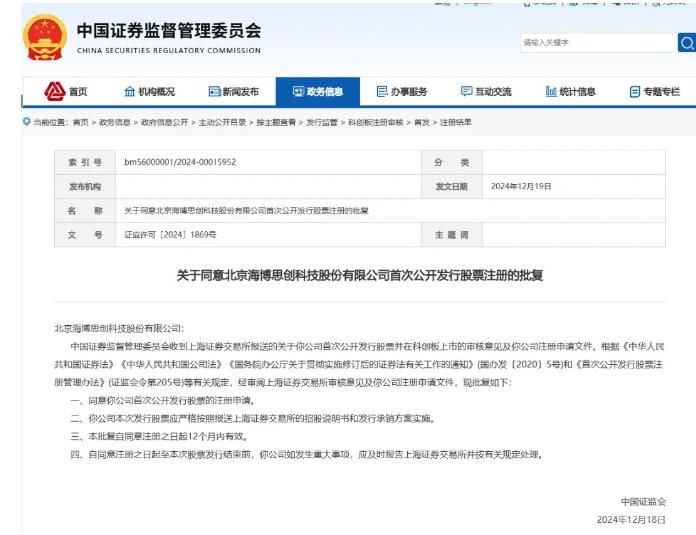Click the salutation 北京海博思创科技股份有限公司:
Viewport: 696px width, 535px height.
119,328
